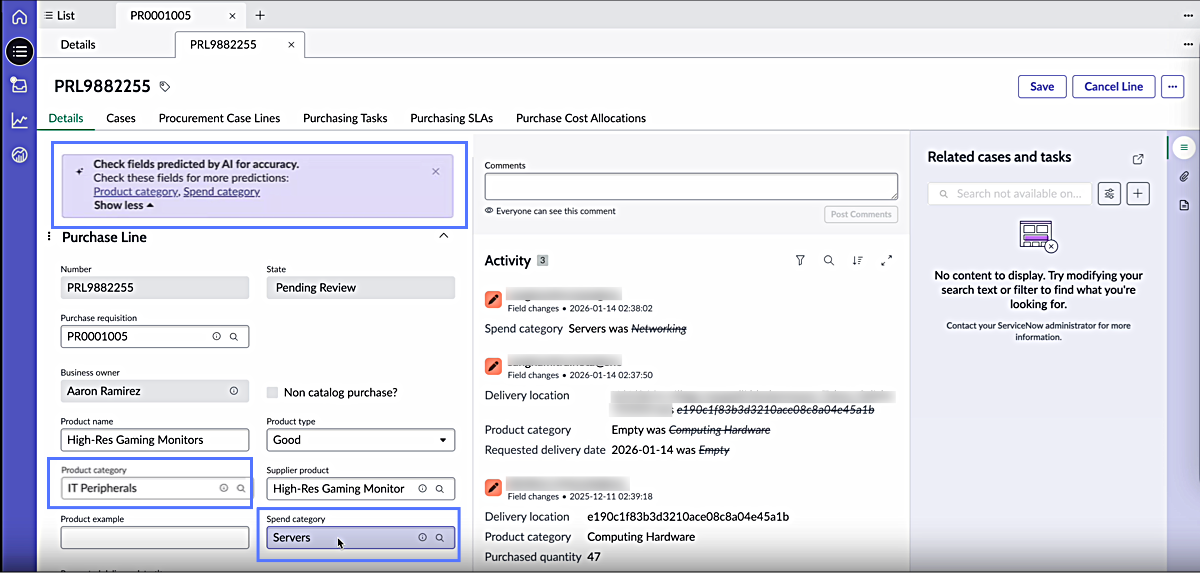
Task: Open the document template side icon
Action: coord(1184,205)
